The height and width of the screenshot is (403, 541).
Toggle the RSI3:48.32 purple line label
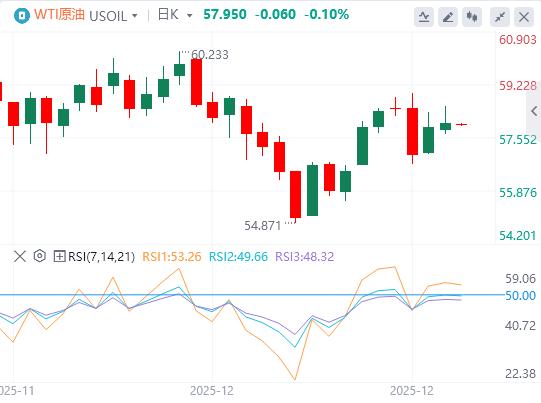point(305,257)
